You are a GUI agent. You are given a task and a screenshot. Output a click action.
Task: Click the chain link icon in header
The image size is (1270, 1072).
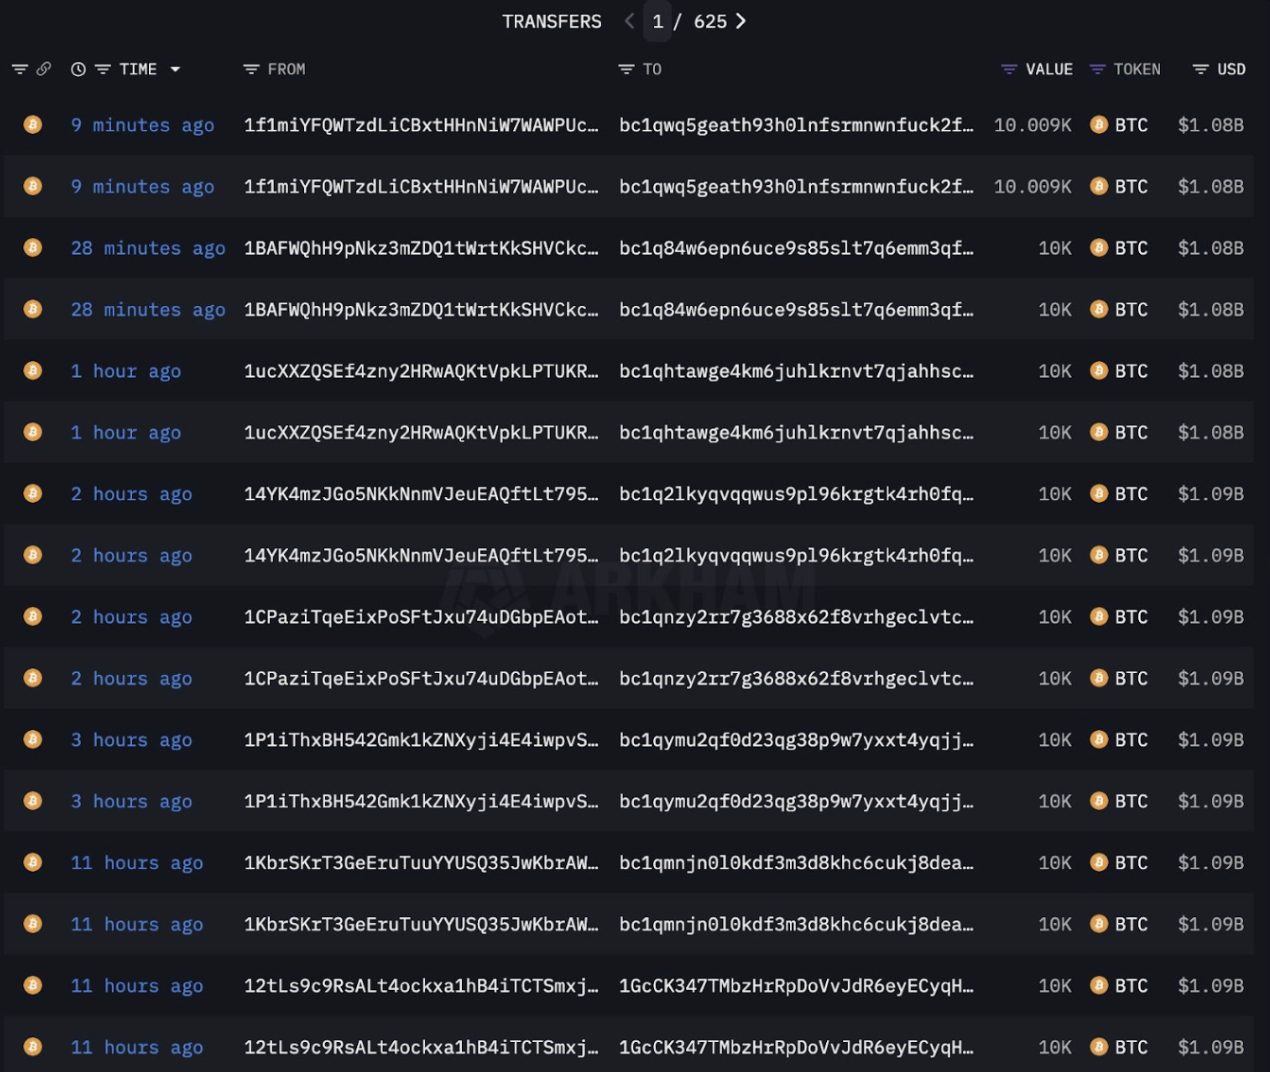[x=43, y=69]
